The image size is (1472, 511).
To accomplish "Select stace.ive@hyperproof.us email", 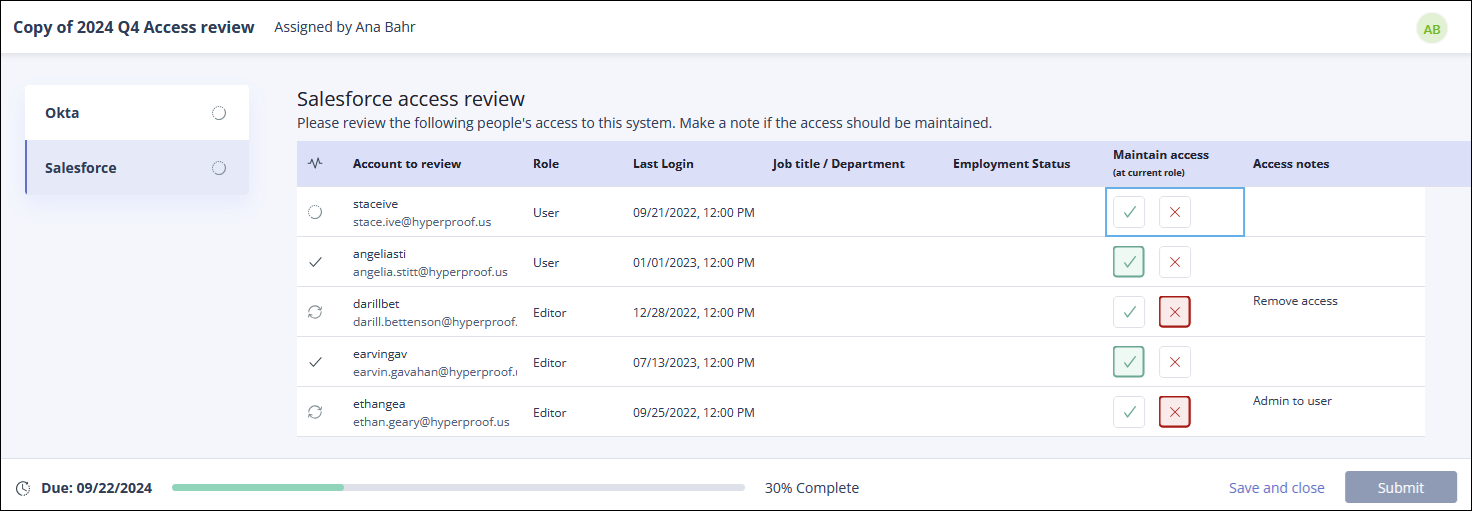I will (422, 222).
